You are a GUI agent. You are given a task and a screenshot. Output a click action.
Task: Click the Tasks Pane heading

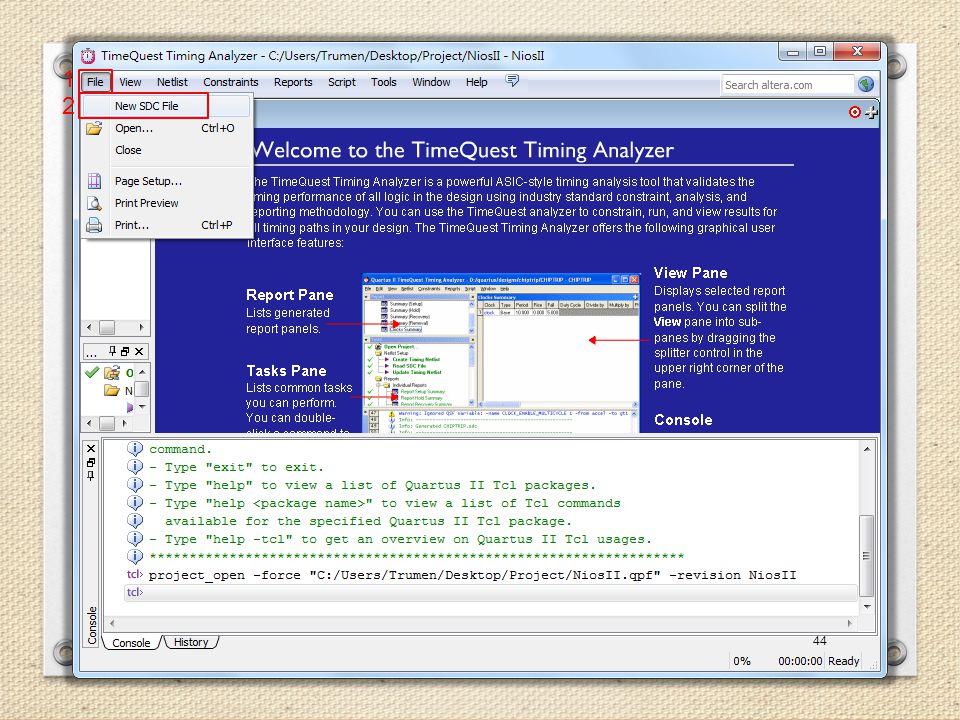[286, 371]
